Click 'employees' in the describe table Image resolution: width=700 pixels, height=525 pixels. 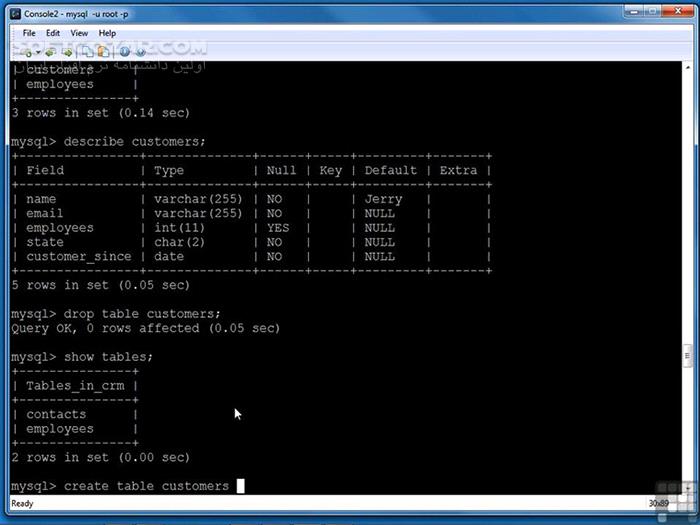pyautogui.click(x=60, y=228)
